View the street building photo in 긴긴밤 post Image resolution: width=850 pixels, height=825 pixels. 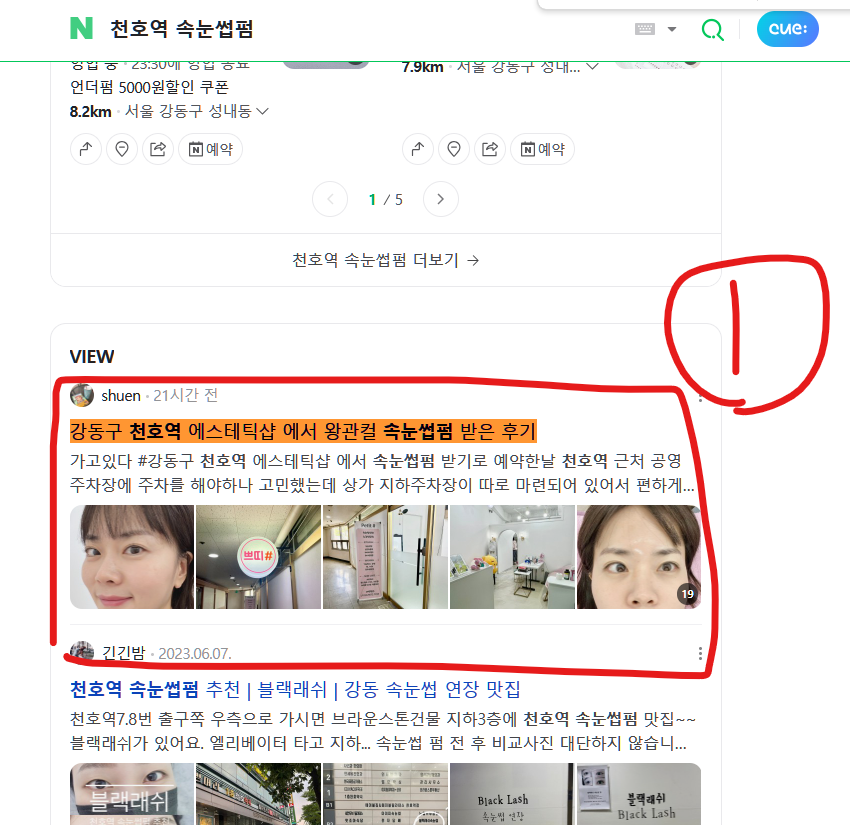[x=258, y=794]
